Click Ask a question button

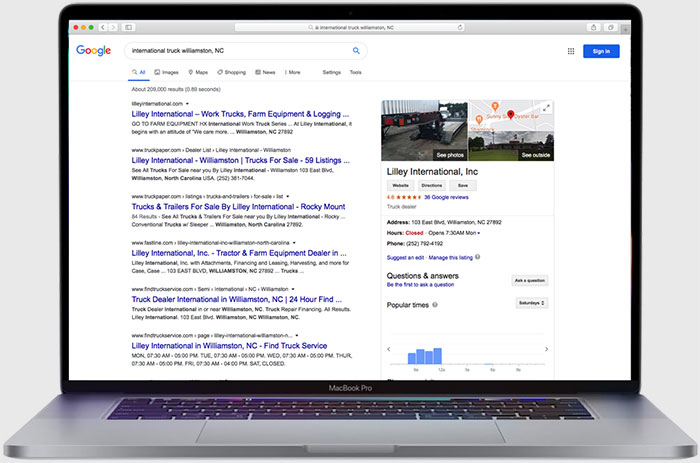[x=529, y=280]
